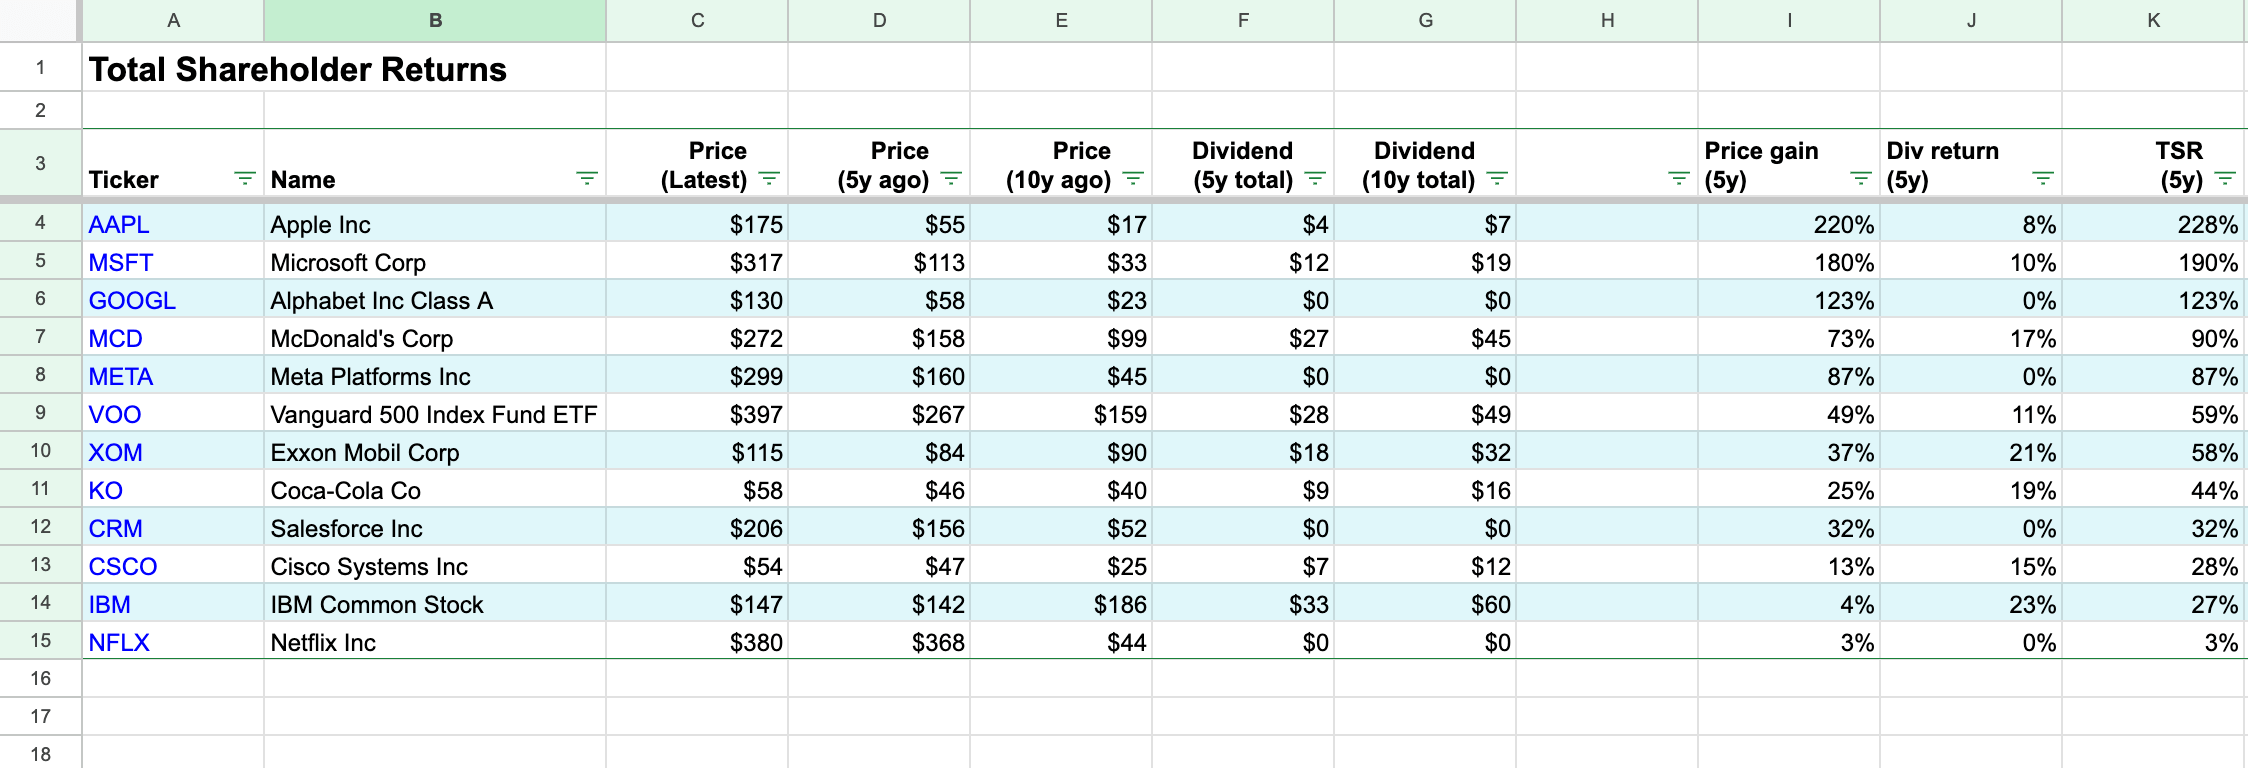
Task: Select column K header
Action: pos(2154,20)
